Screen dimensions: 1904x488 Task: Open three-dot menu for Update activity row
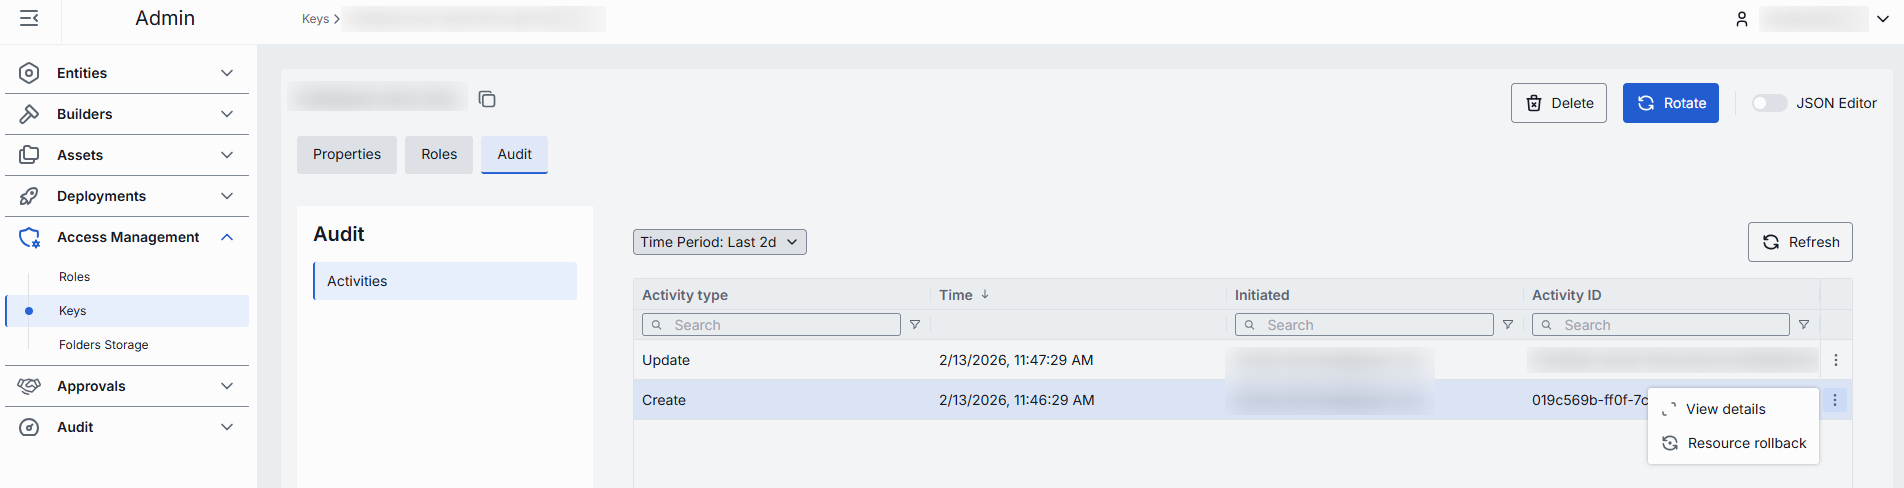[x=1836, y=360]
